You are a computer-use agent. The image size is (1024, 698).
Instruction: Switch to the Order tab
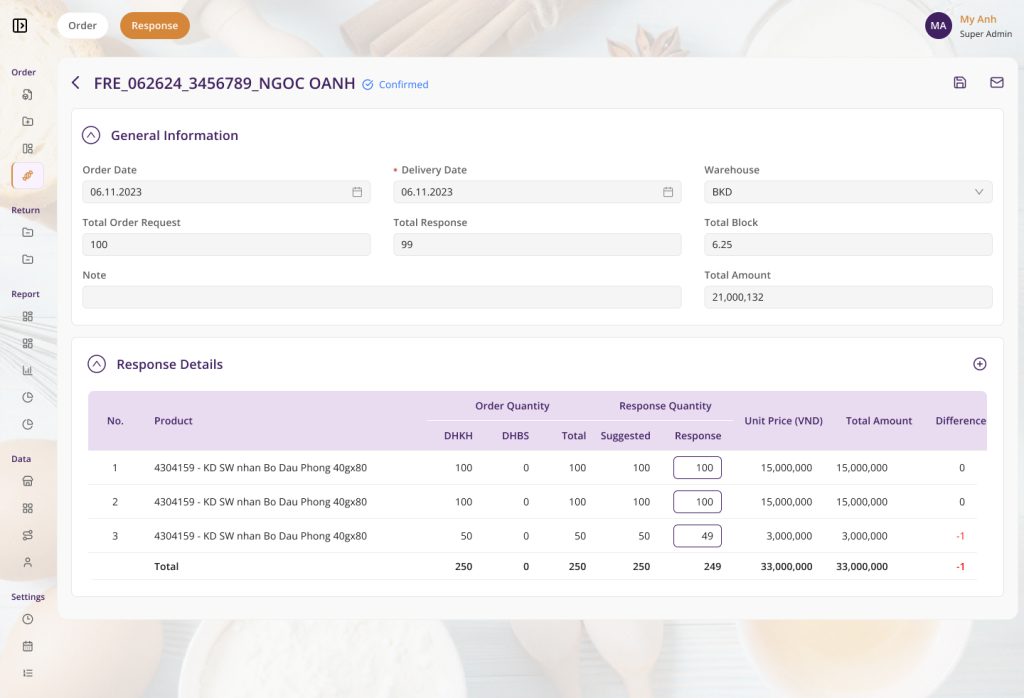83,26
